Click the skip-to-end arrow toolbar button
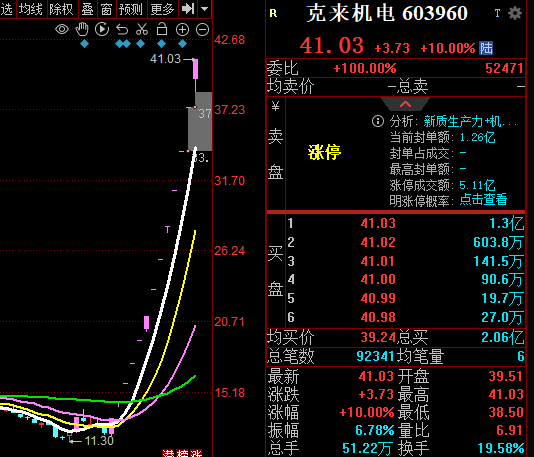This screenshot has height=457, width=534. click(x=188, y=9)
